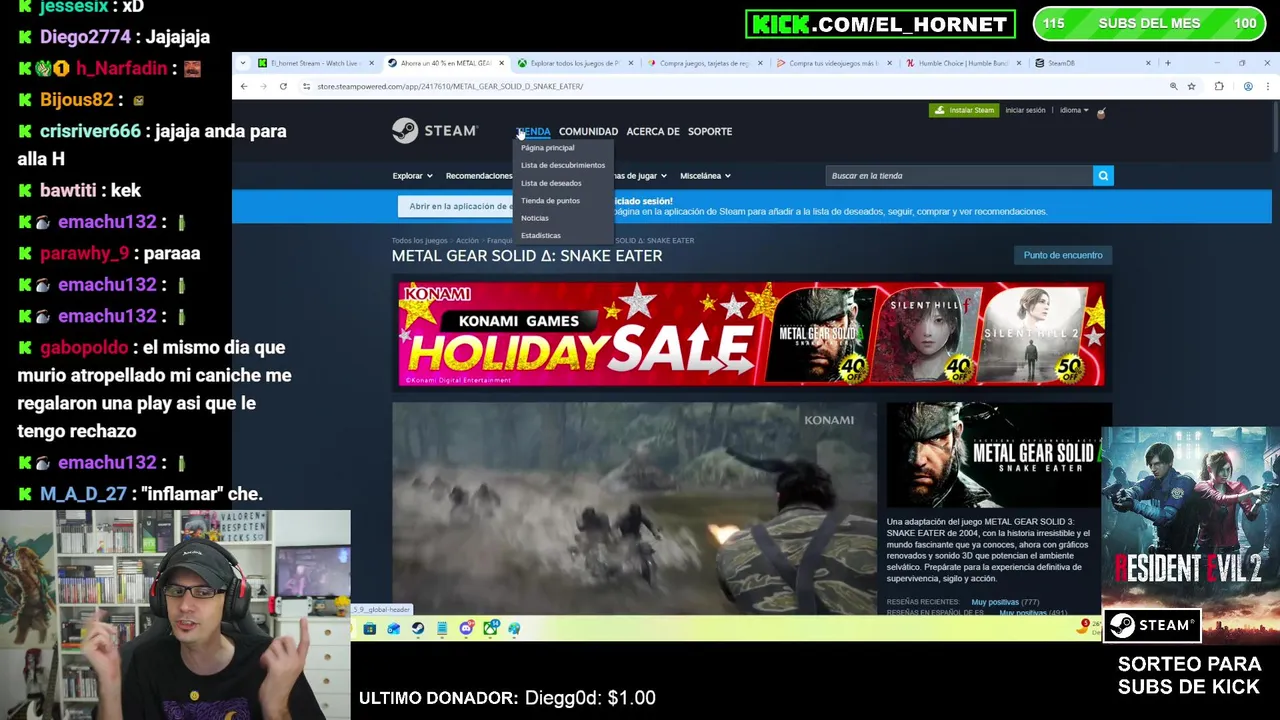This screenshot has height=720, width=1280.
Task: Bookmark this page with the star icon
Action: pyautogui.click(x=1192, y=86)
